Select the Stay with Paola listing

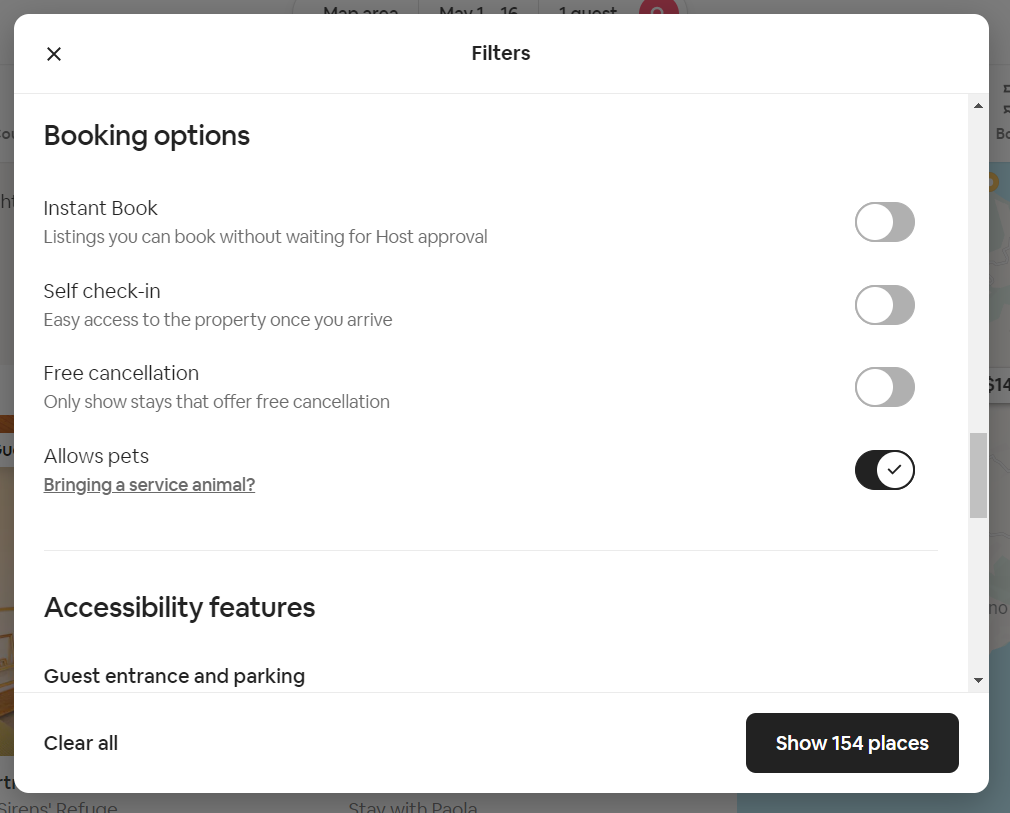[x=412, y=806]
